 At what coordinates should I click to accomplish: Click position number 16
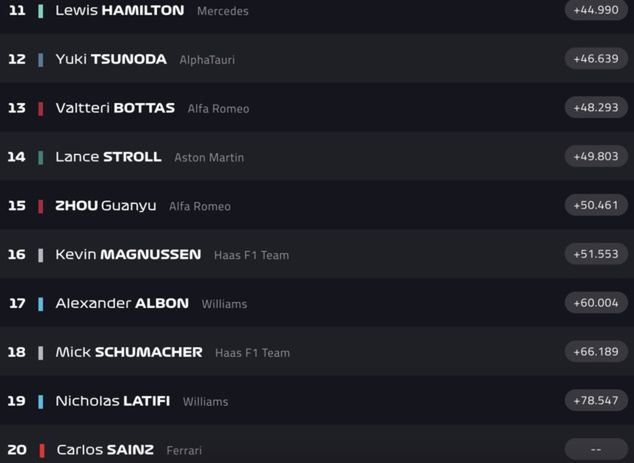[x=17, y=255]
